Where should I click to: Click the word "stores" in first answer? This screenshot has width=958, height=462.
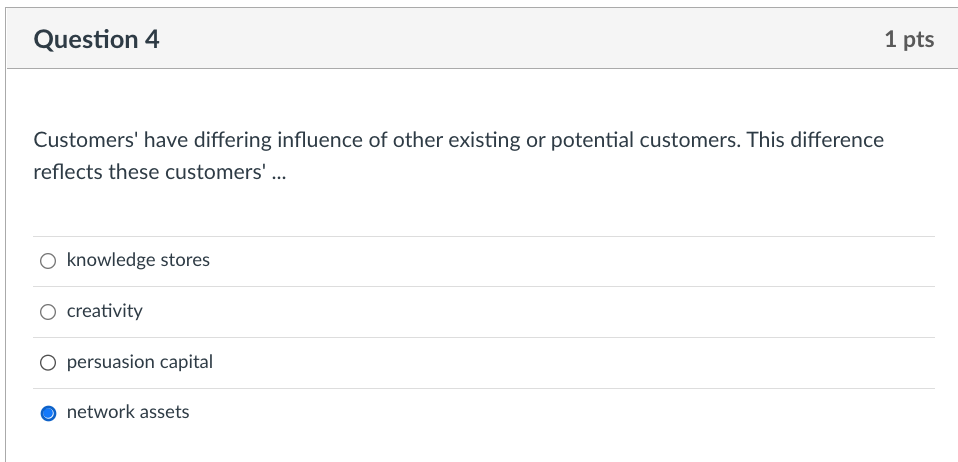(x=185, y=260)
